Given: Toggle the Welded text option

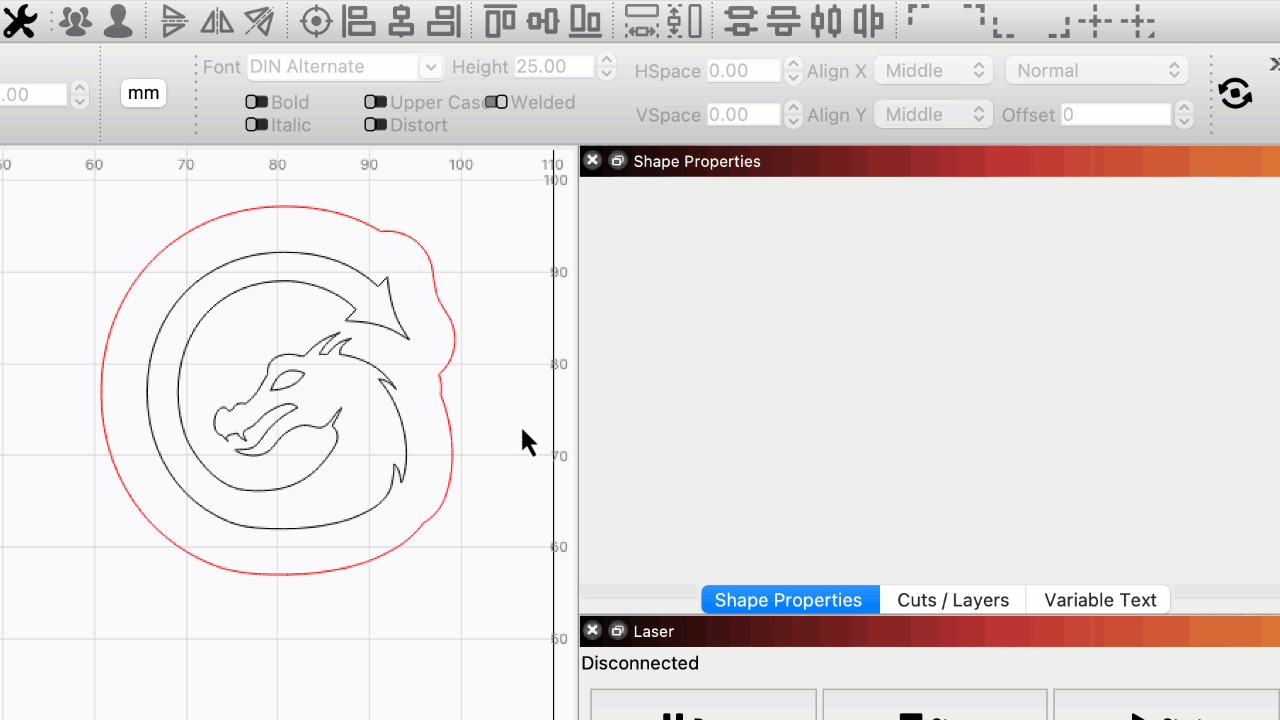Looking at the screenshot, I should [x=496, y=102].
